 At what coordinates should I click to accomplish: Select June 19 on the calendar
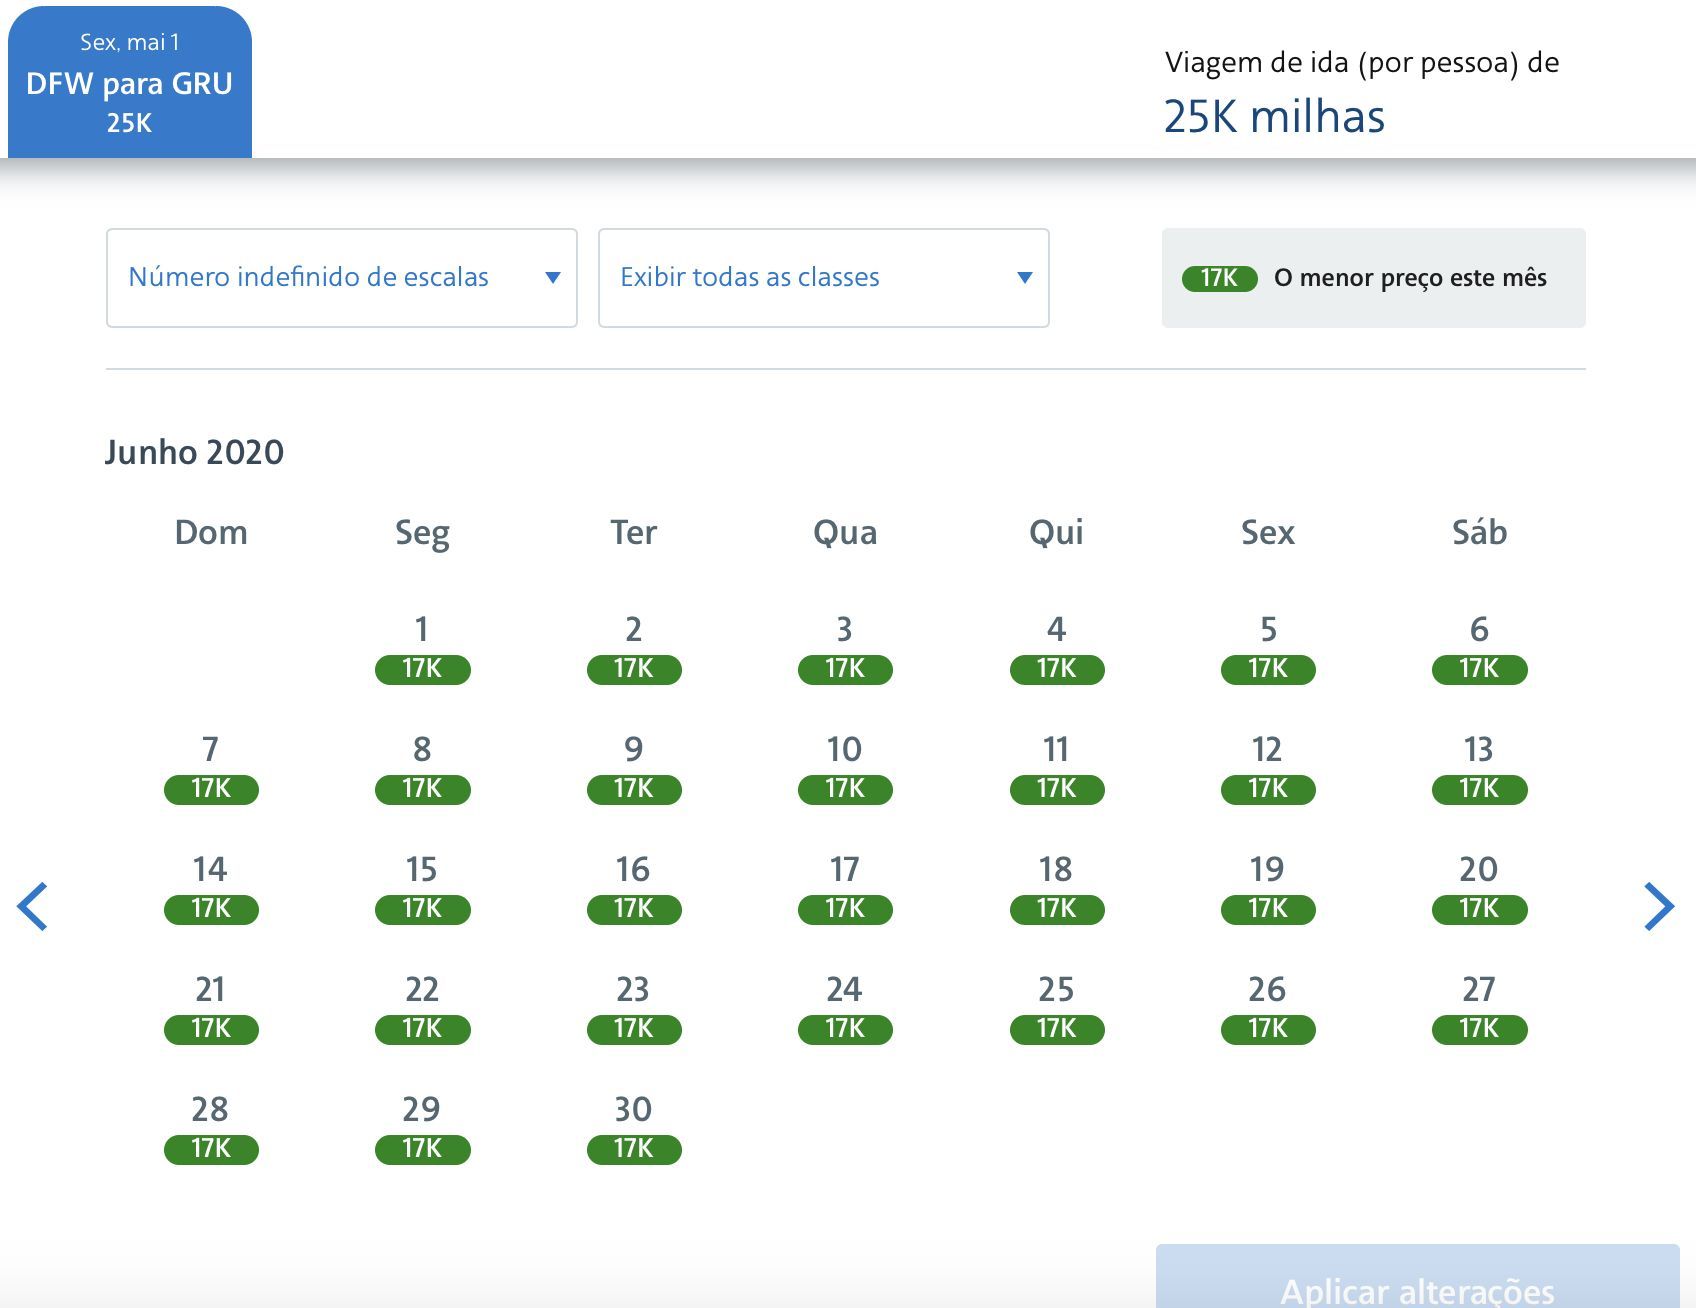[1268, 888]
